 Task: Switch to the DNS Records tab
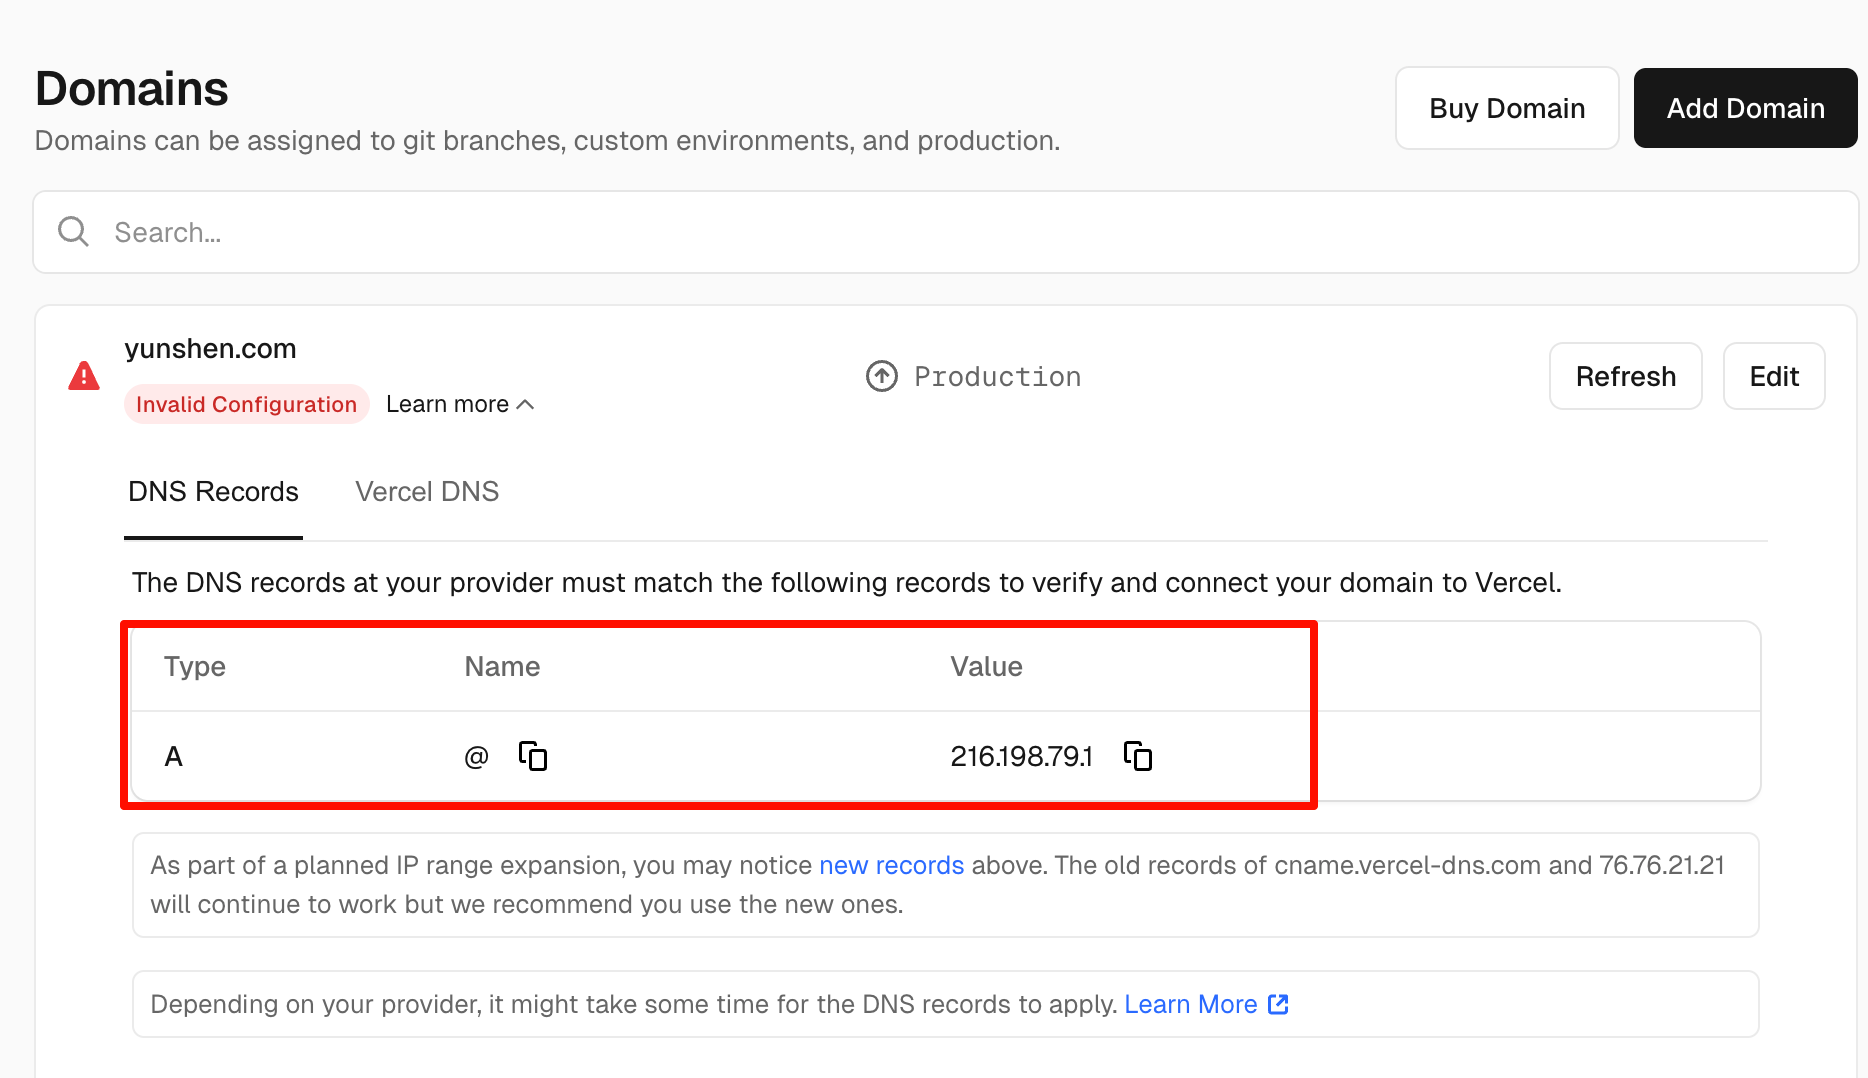(x=213, y=492)
